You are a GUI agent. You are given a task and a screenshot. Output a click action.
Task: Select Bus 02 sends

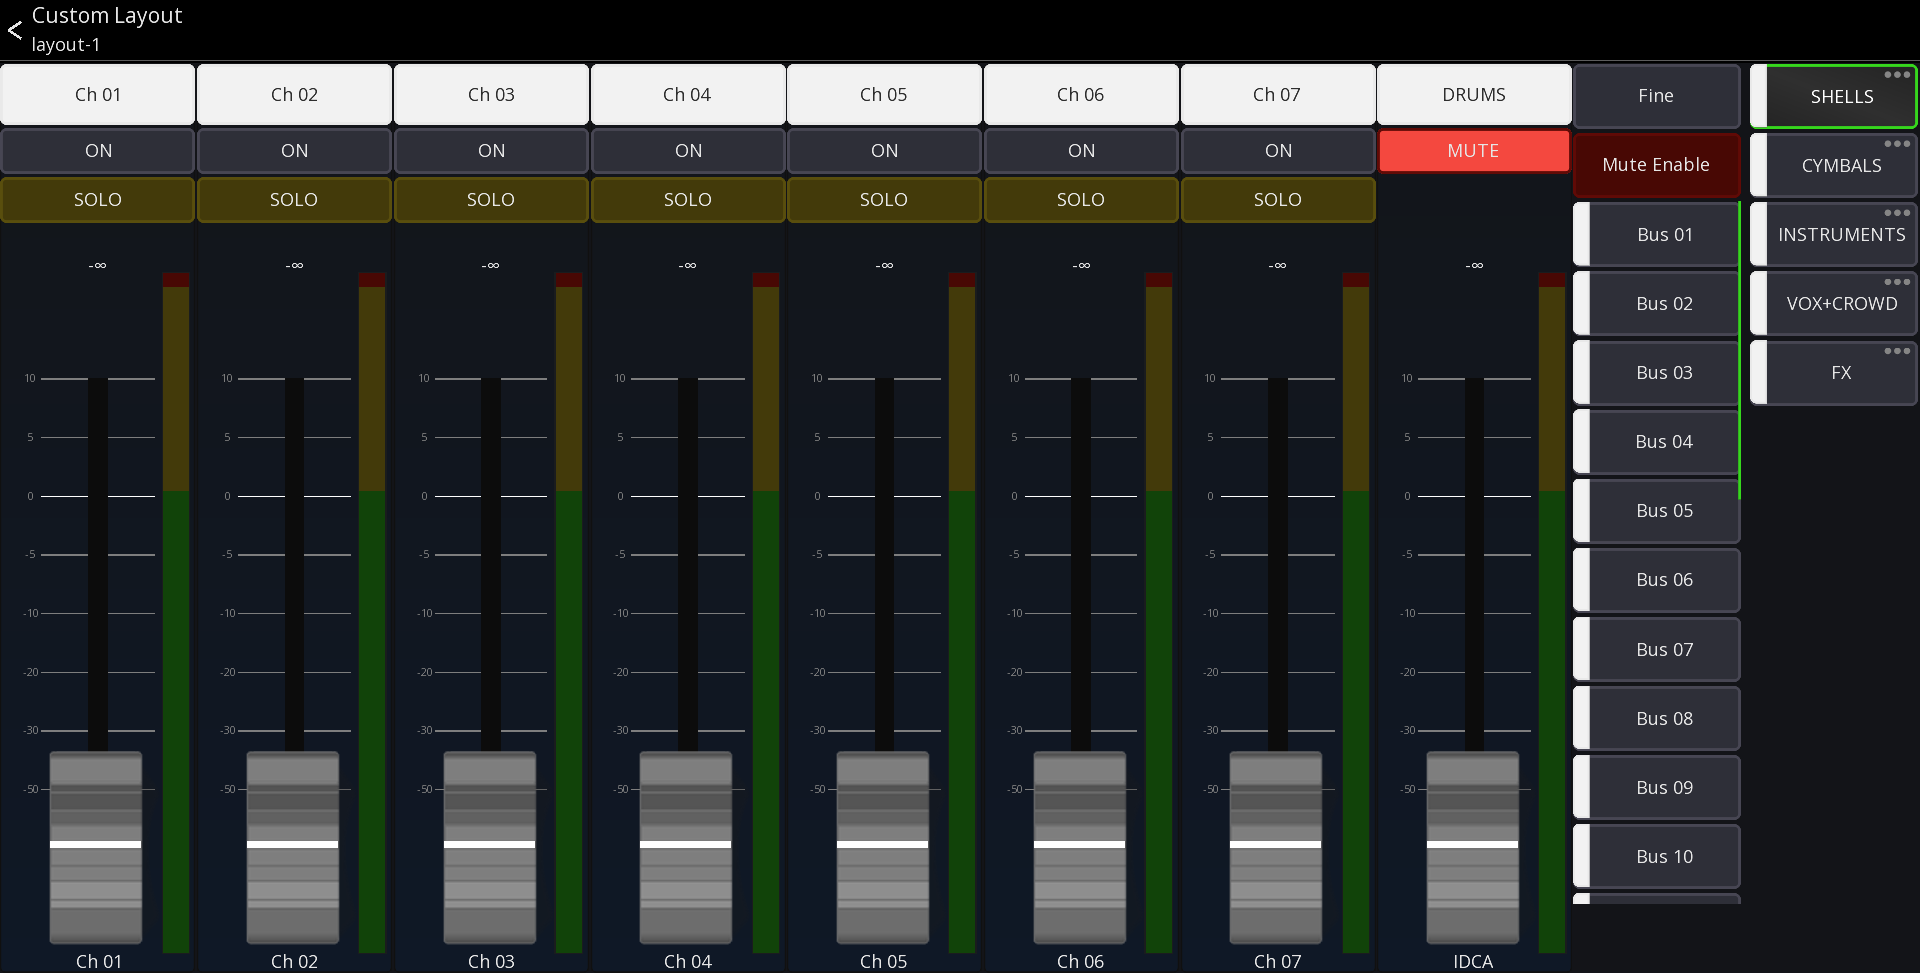click(1656, 304)
